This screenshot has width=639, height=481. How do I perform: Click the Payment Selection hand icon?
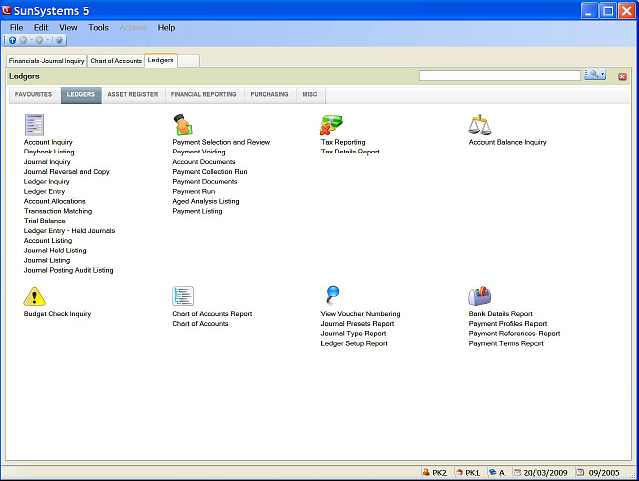(183, 125)
